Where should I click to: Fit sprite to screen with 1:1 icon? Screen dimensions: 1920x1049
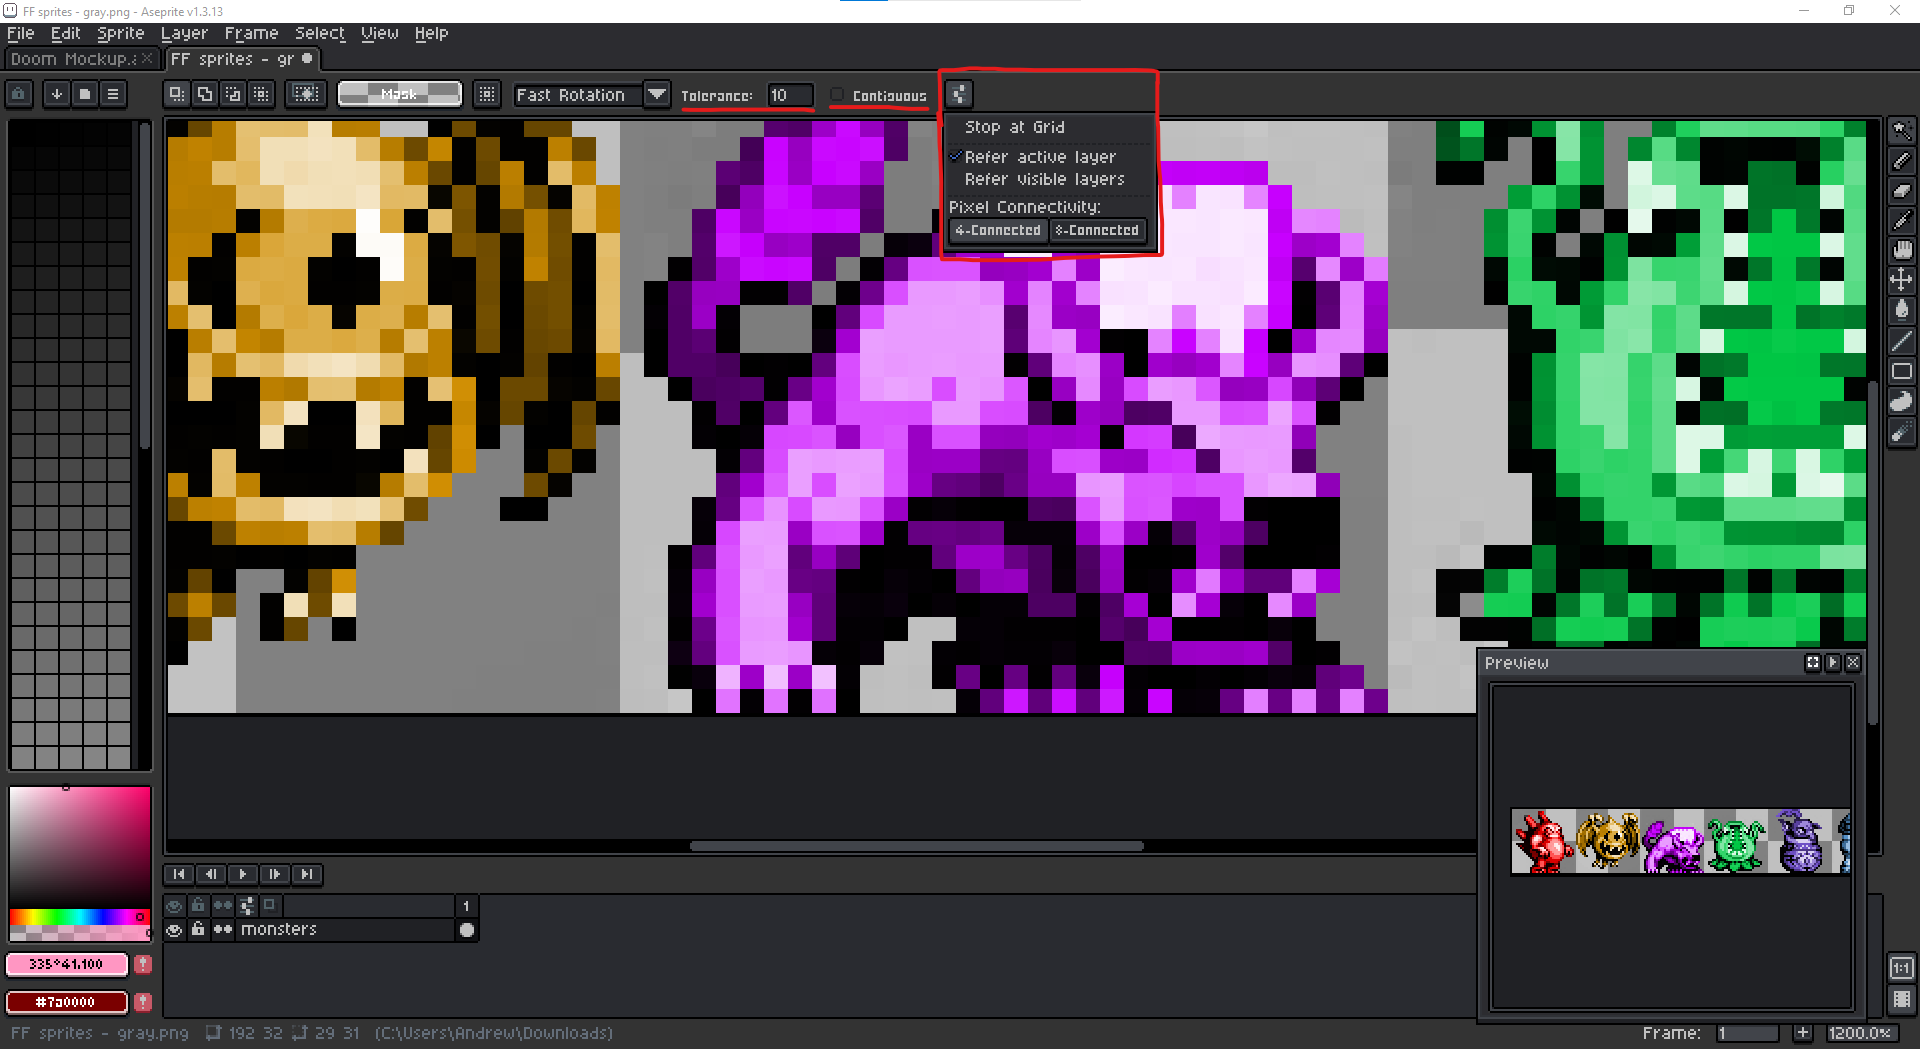tap(1902, 968)
